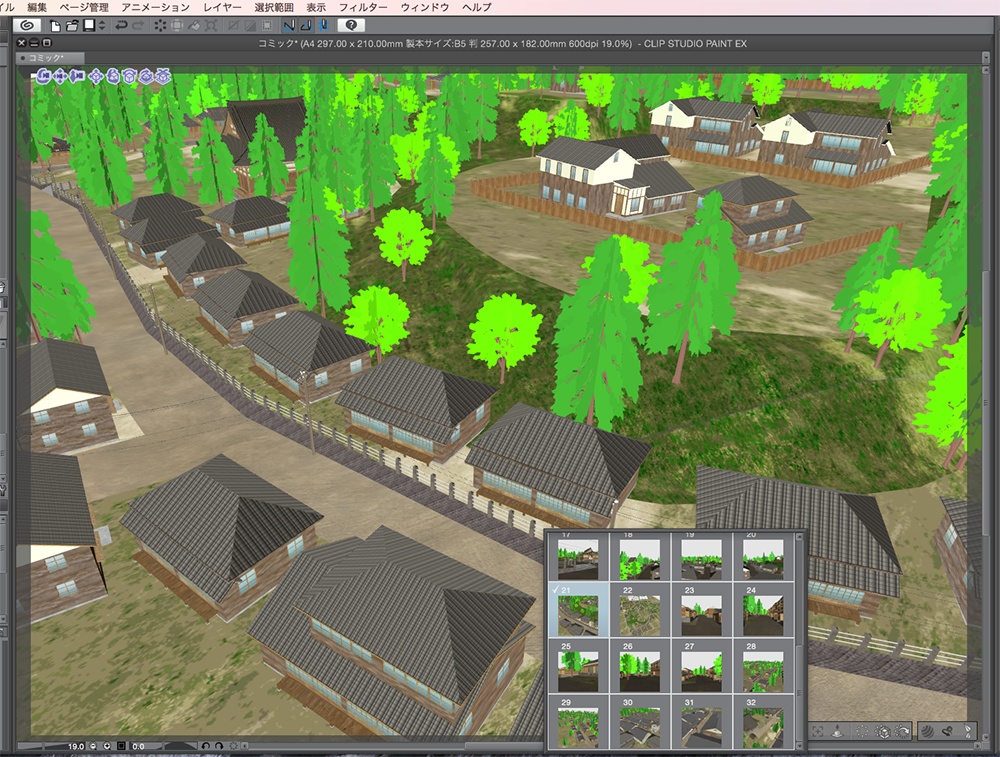The width and height of the screenshot is (1000, 757).
Task: Select camera preset thumbnail 23
Action: [x=702, y=610]
